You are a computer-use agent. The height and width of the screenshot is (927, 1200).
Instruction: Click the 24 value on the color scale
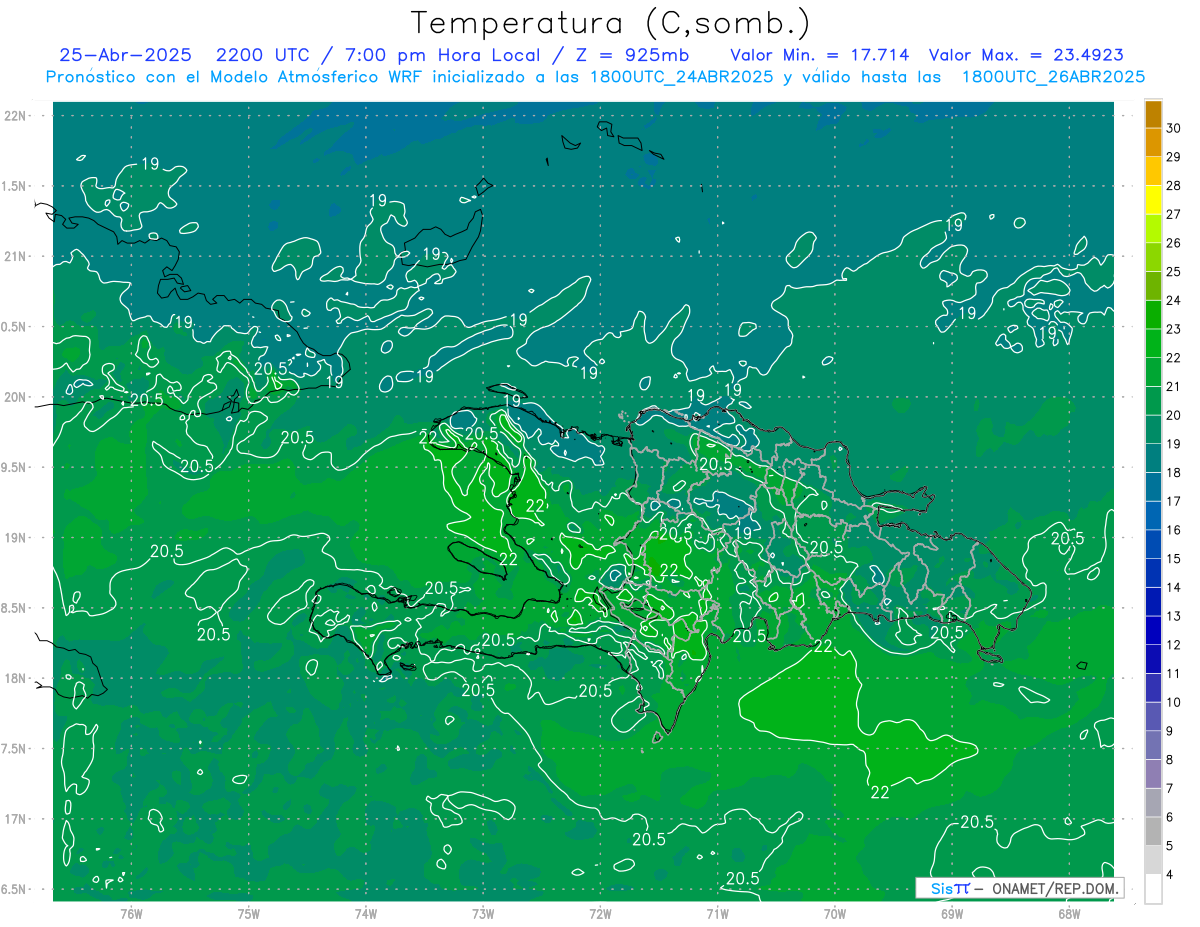tap(1174, 300)
